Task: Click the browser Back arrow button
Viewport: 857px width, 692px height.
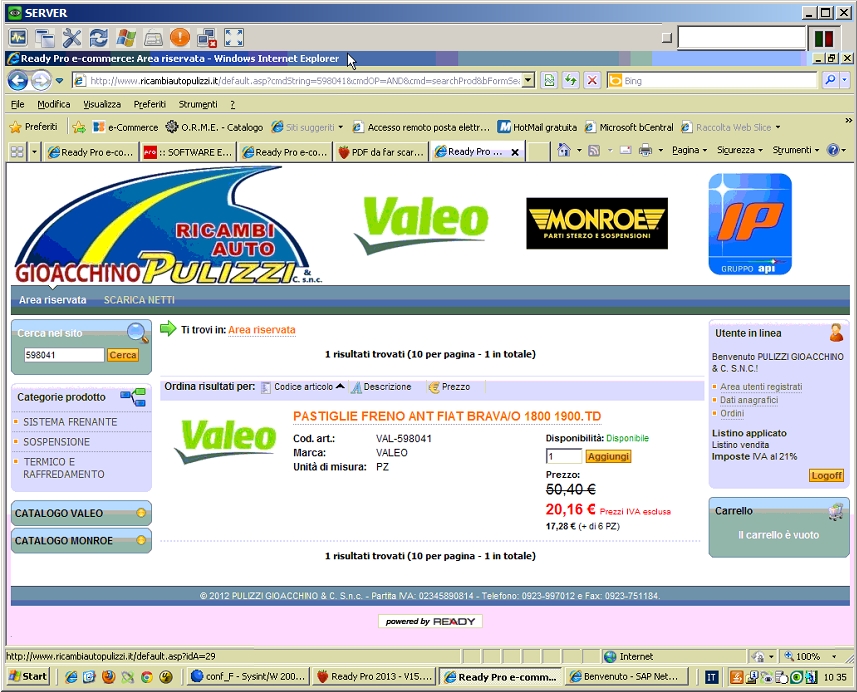Action: pos(17,81)
